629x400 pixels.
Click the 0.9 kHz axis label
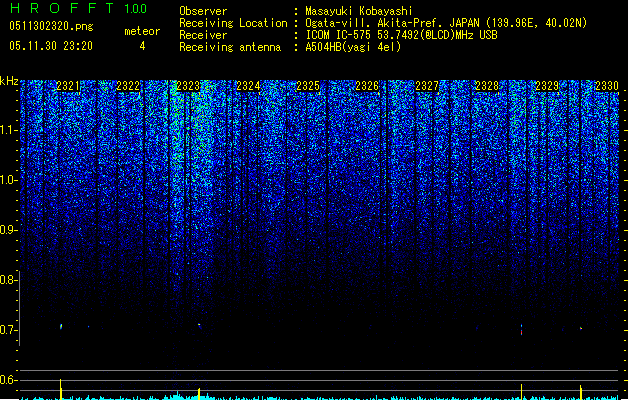pyautogui.click(x=8, y=230)
